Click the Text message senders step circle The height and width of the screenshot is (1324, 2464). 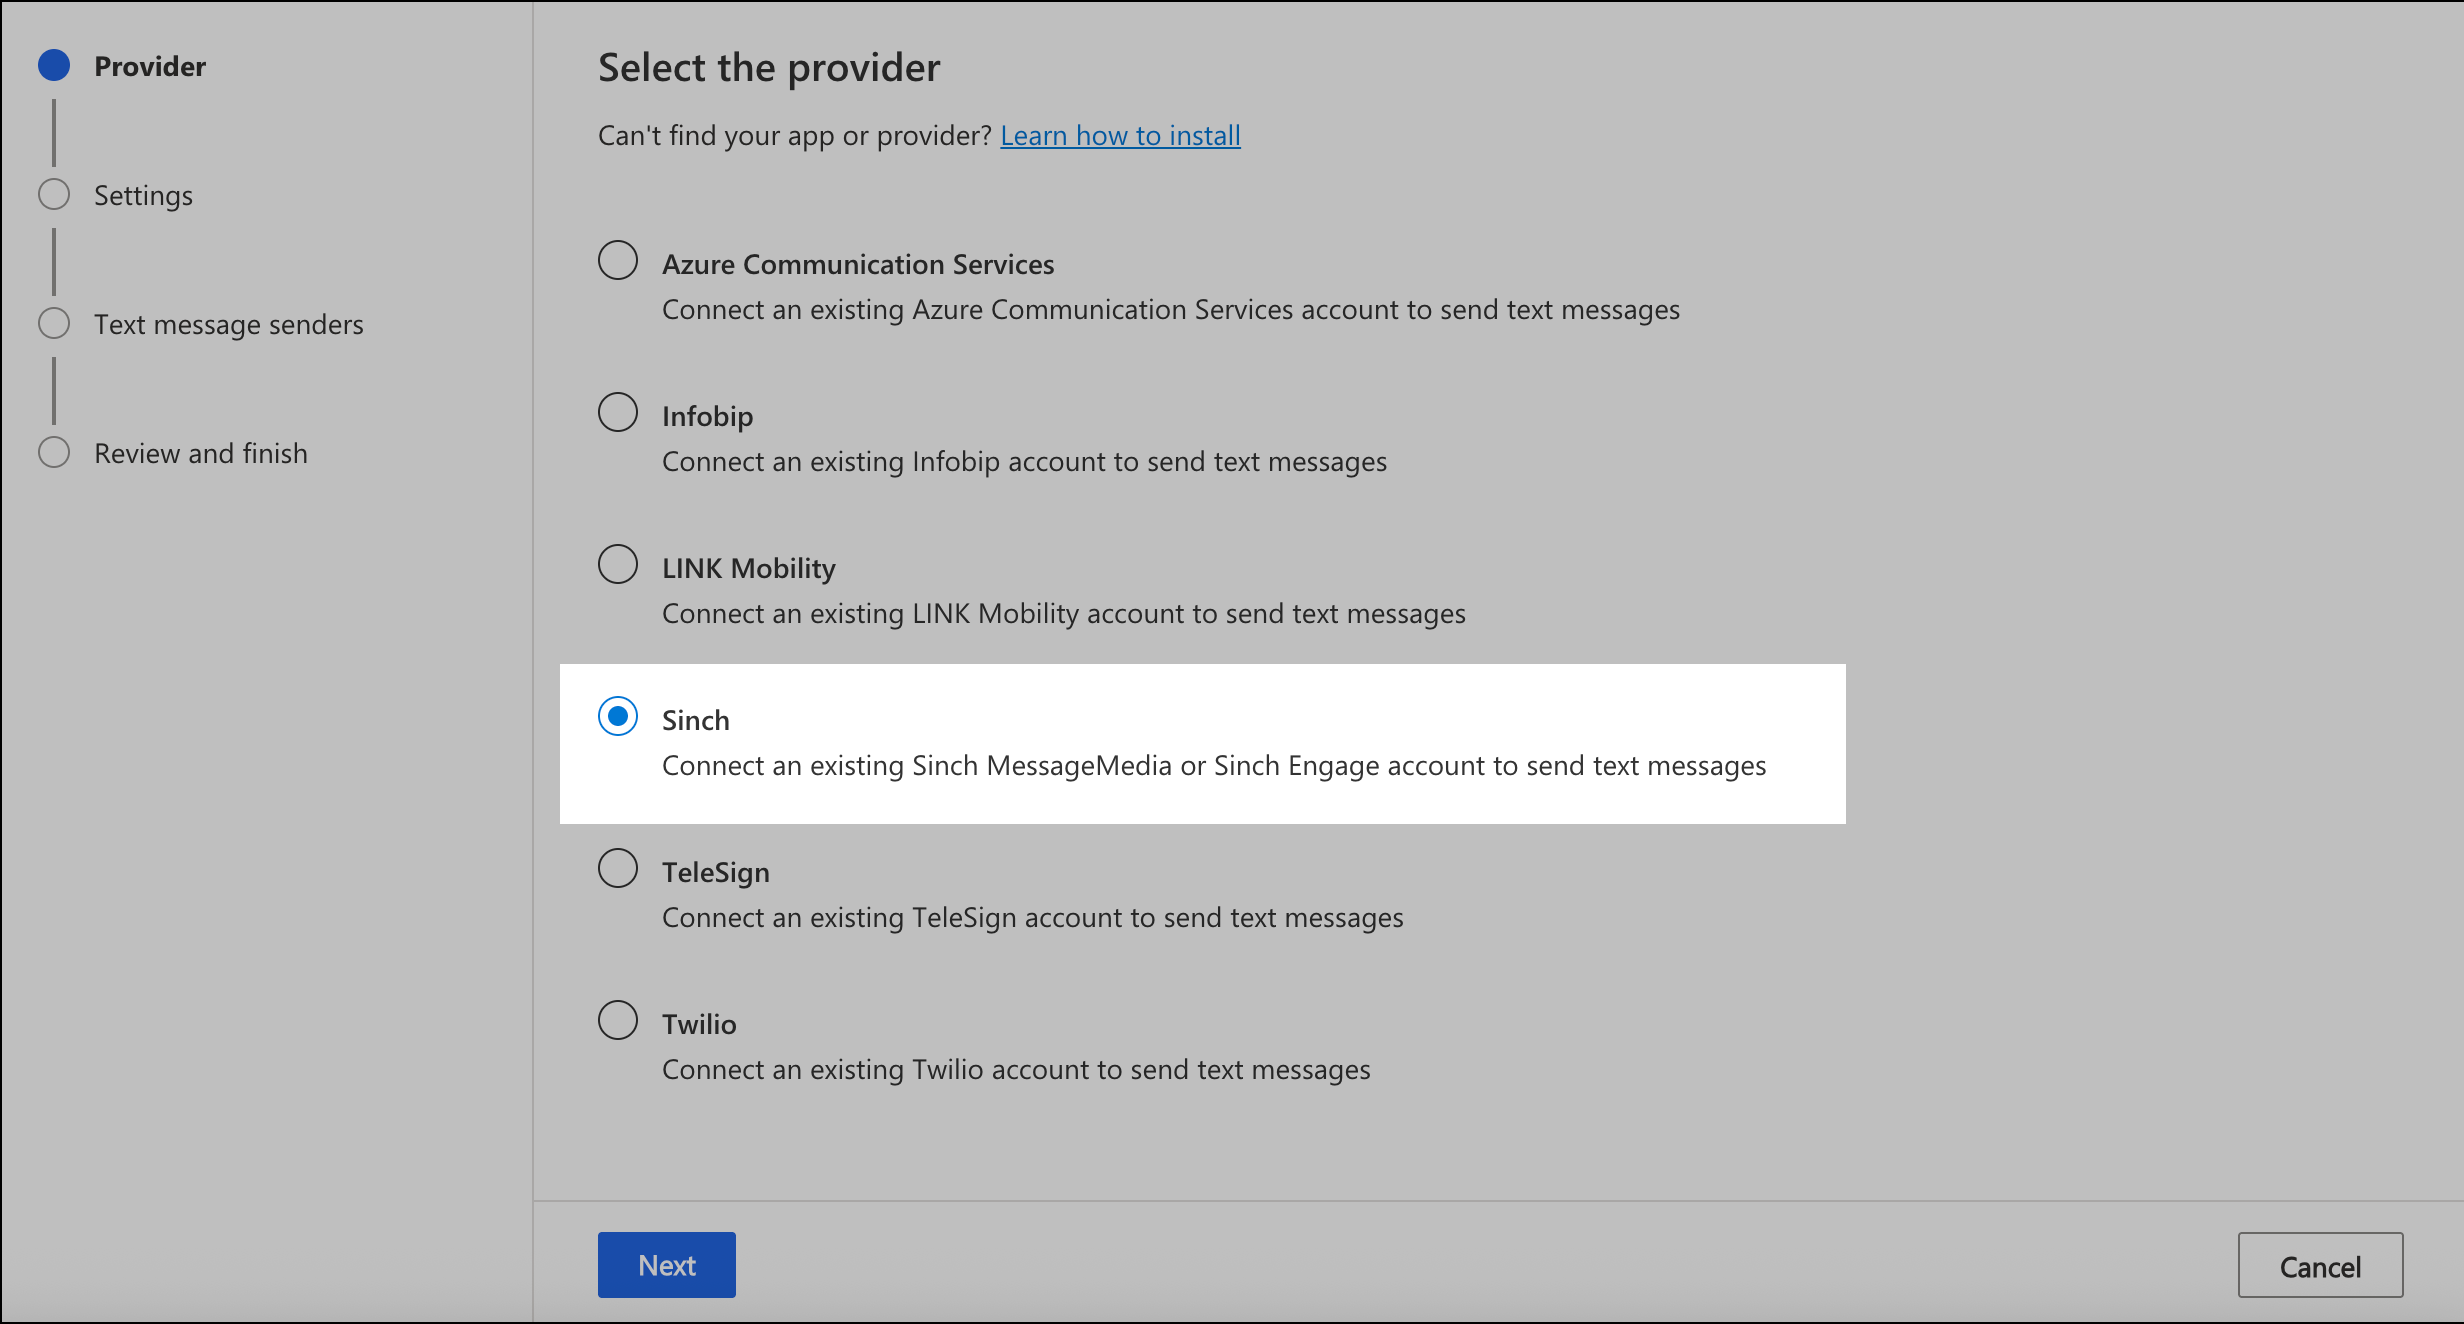coord(54,322)
